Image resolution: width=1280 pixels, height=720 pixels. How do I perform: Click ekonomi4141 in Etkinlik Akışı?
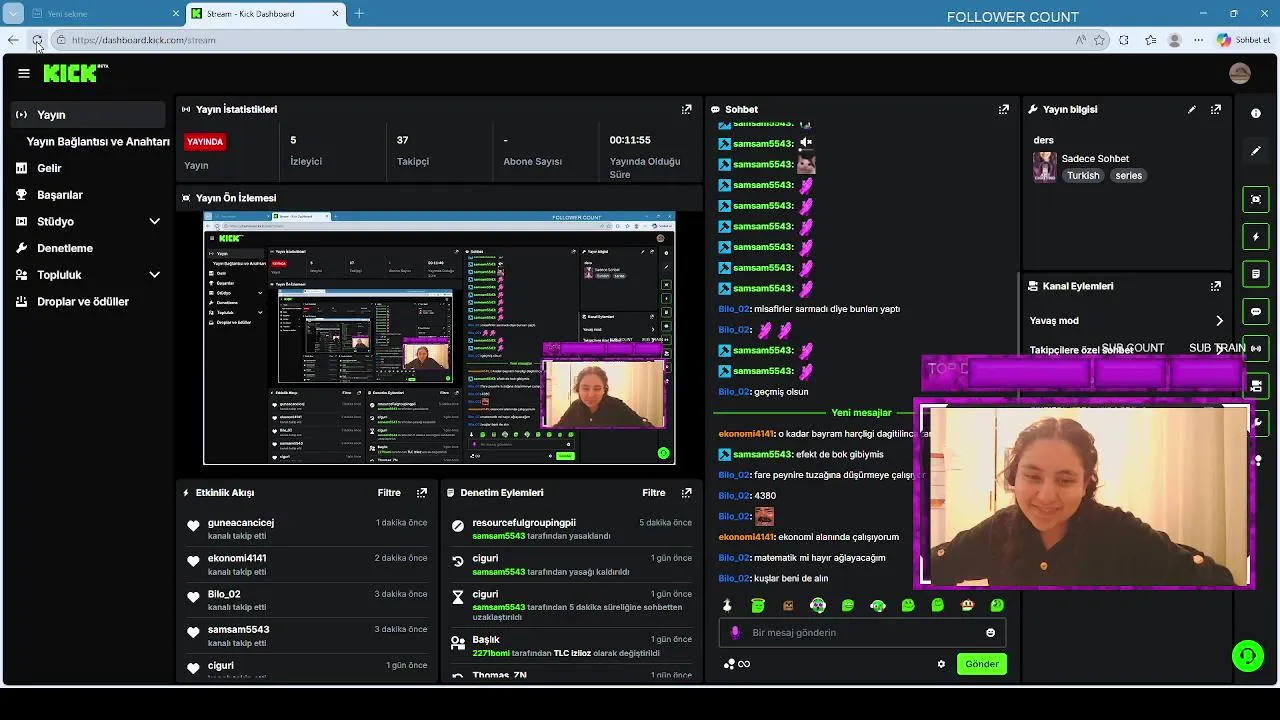[x=237, y=559]
